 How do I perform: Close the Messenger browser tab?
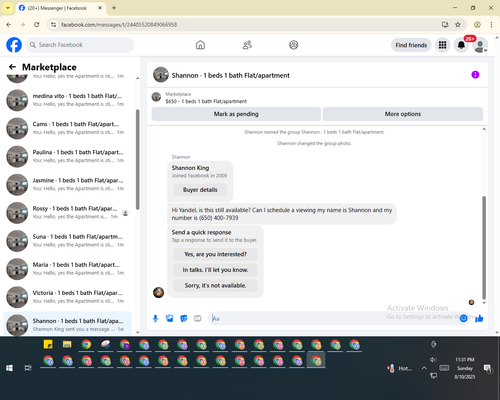tap(100, 8)
